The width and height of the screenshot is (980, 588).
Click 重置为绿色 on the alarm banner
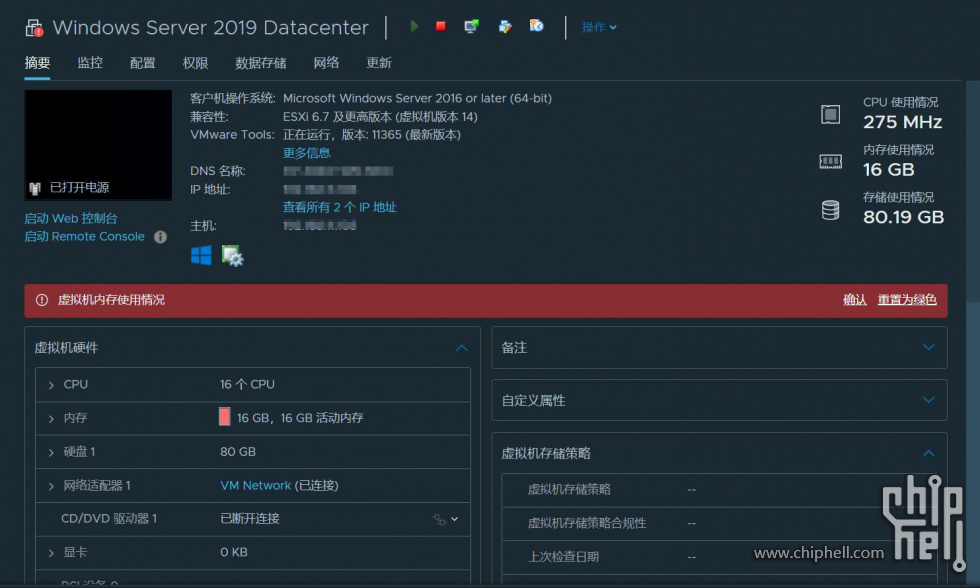point(907,300)
